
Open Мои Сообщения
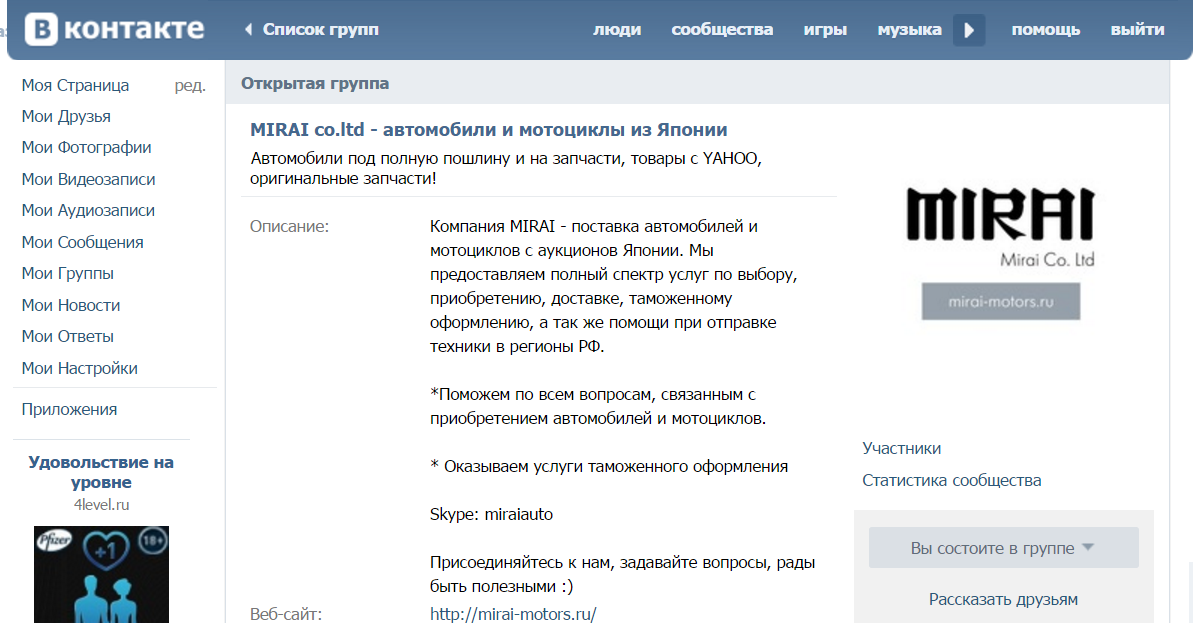[x=82, y=243]
